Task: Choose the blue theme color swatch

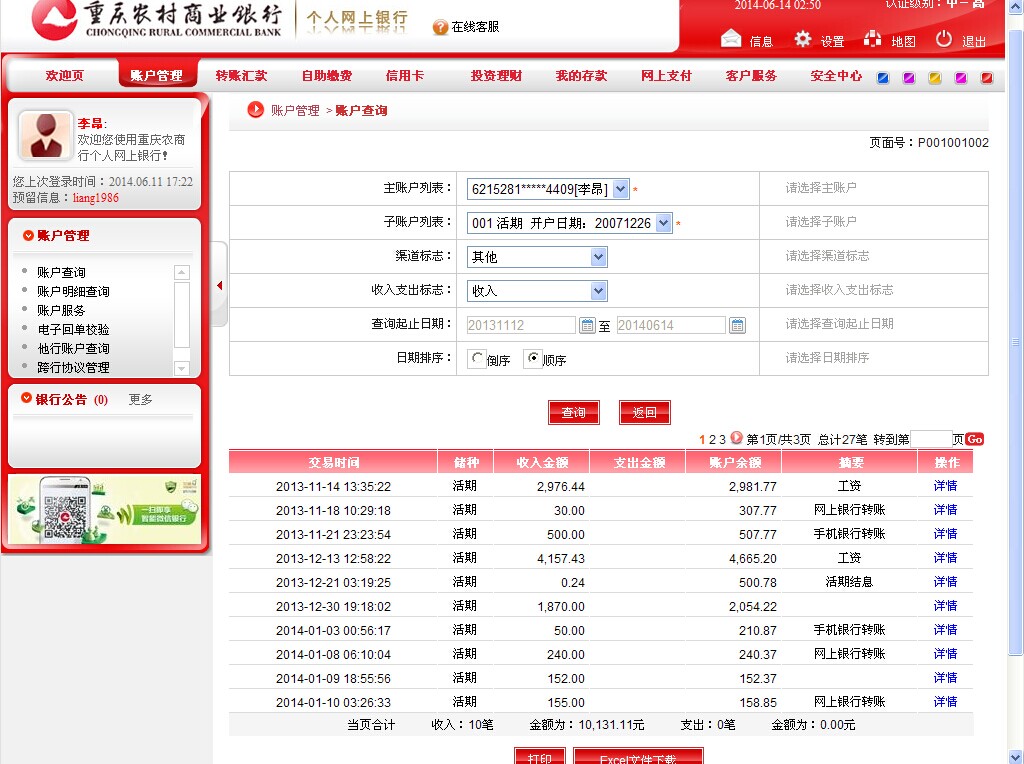Action: (x=883, y=78)
